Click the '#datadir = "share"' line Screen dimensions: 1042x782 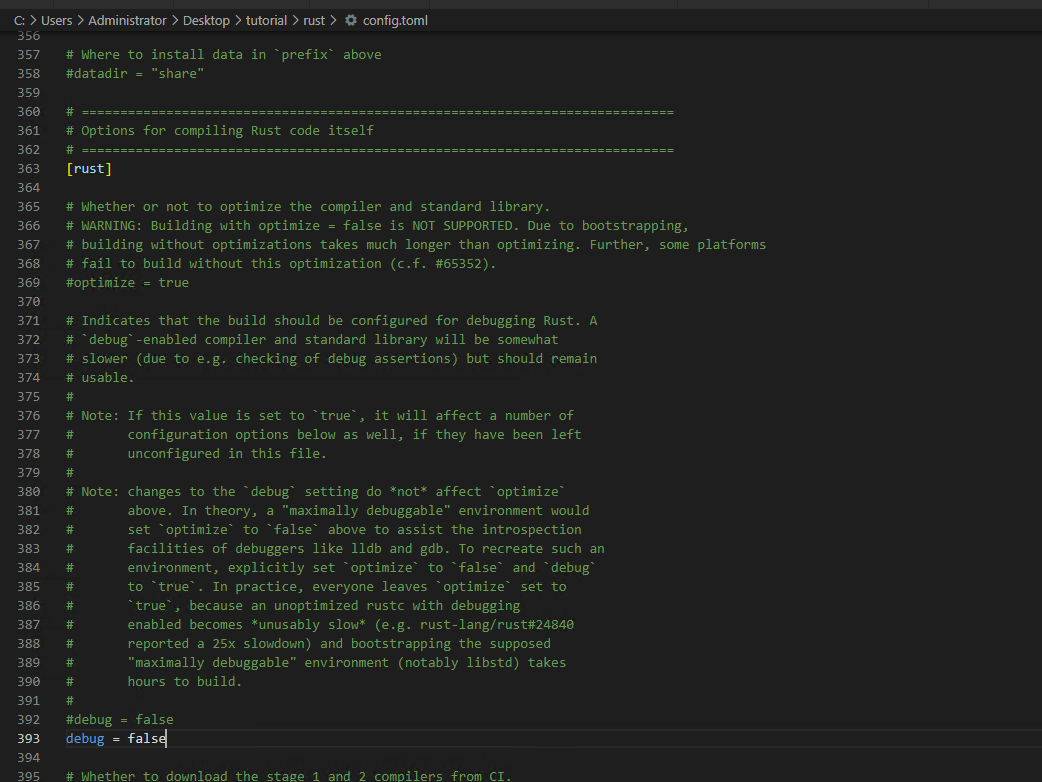(x=135, y=74)
